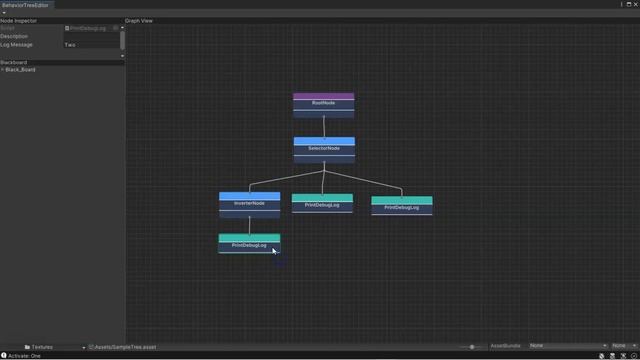This screenshot has width=640, height=360.
Task: Click the Node Inspector scrollbar down arrow
Action: [122, 56]
